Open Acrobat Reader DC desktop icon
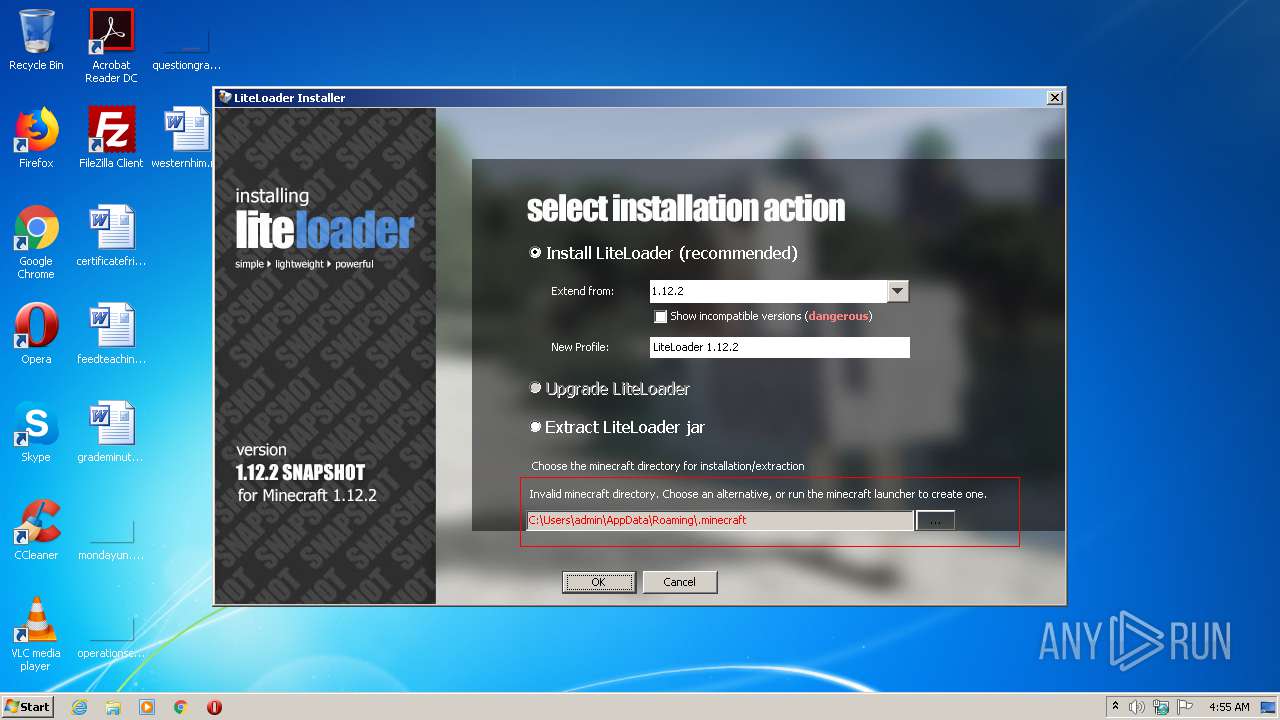 tap(111, 46)
